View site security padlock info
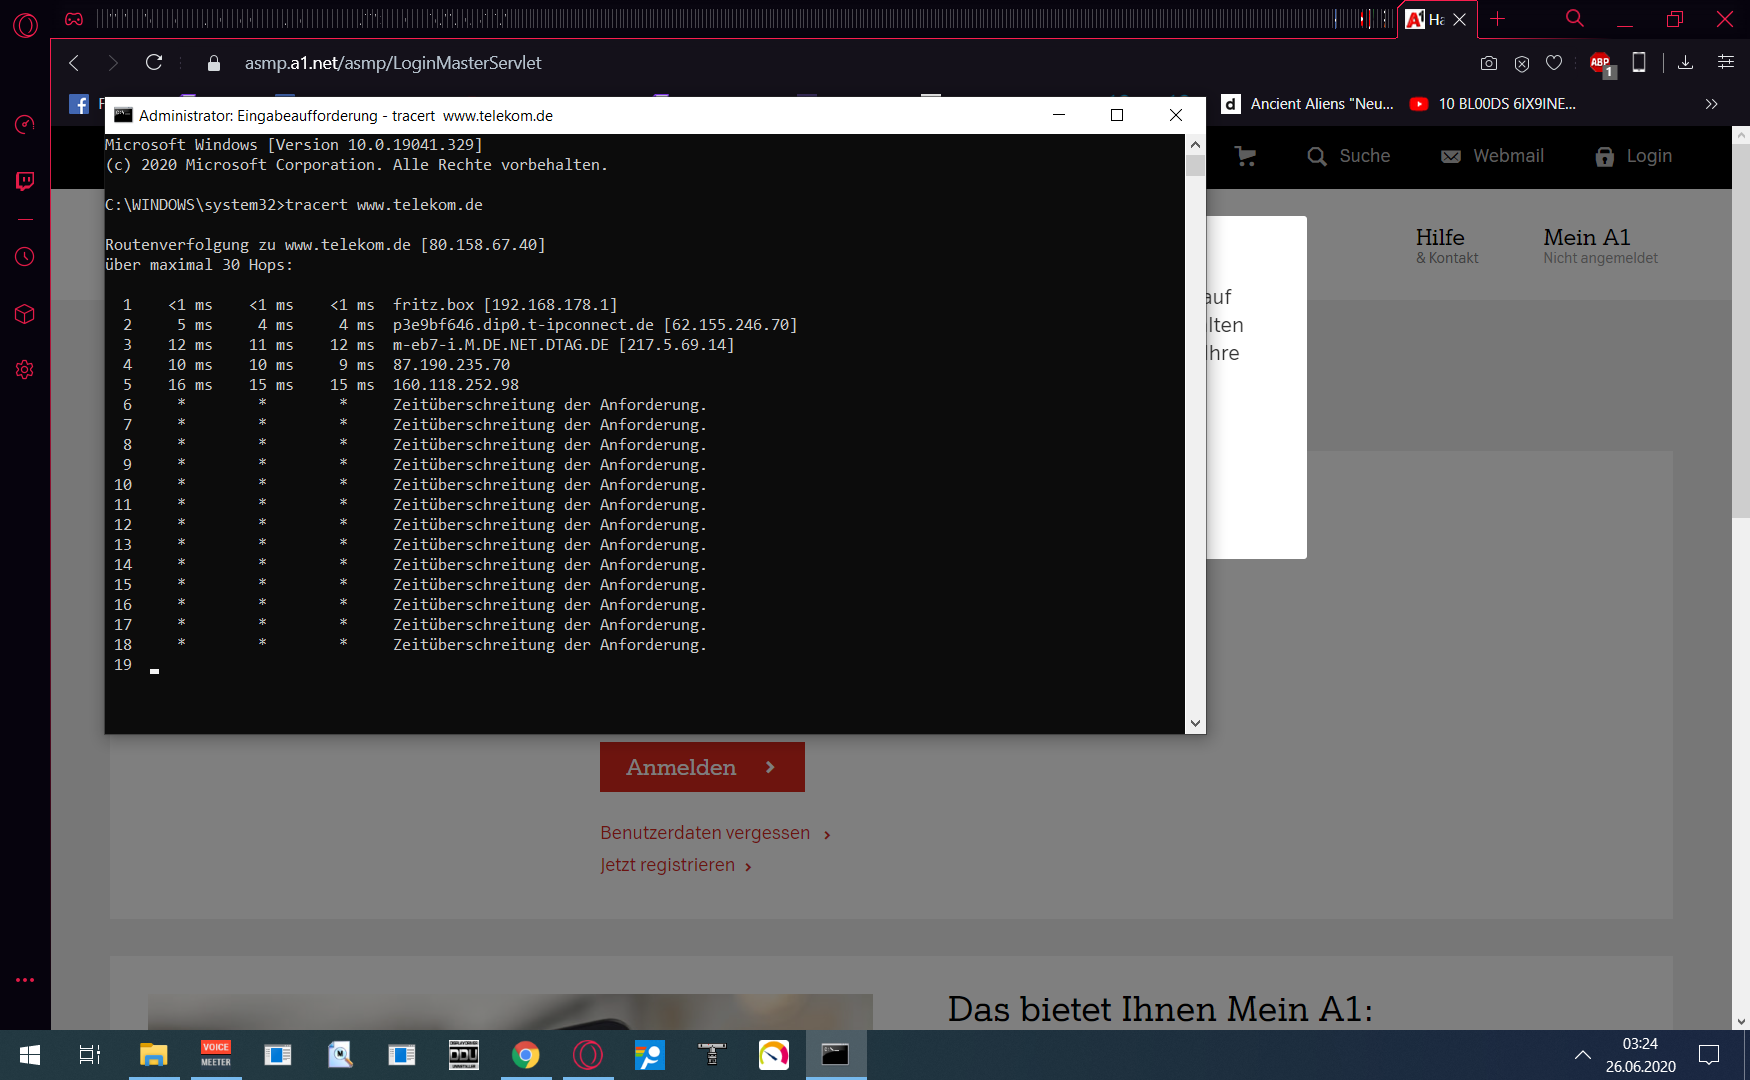Screen dimensions: 1750x1080 [213, 63]
